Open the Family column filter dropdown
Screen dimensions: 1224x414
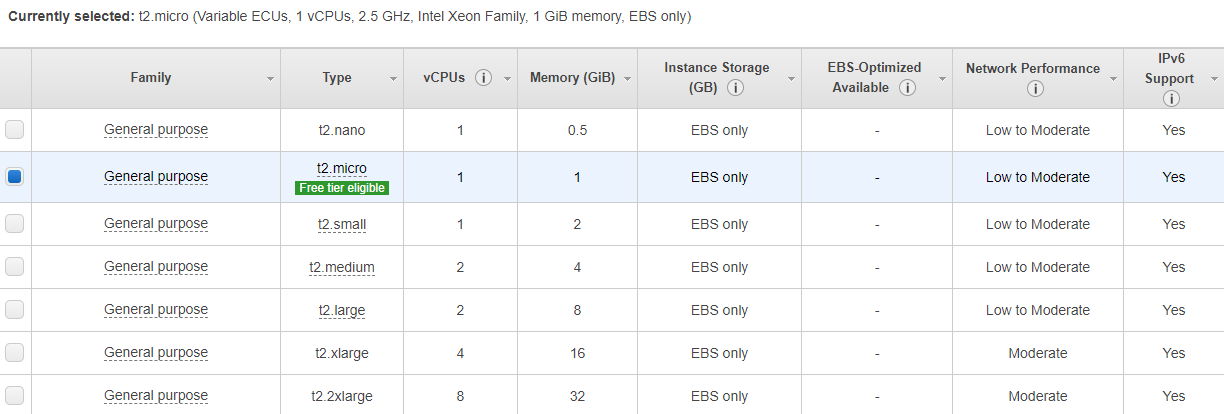[x=270, y=79]
